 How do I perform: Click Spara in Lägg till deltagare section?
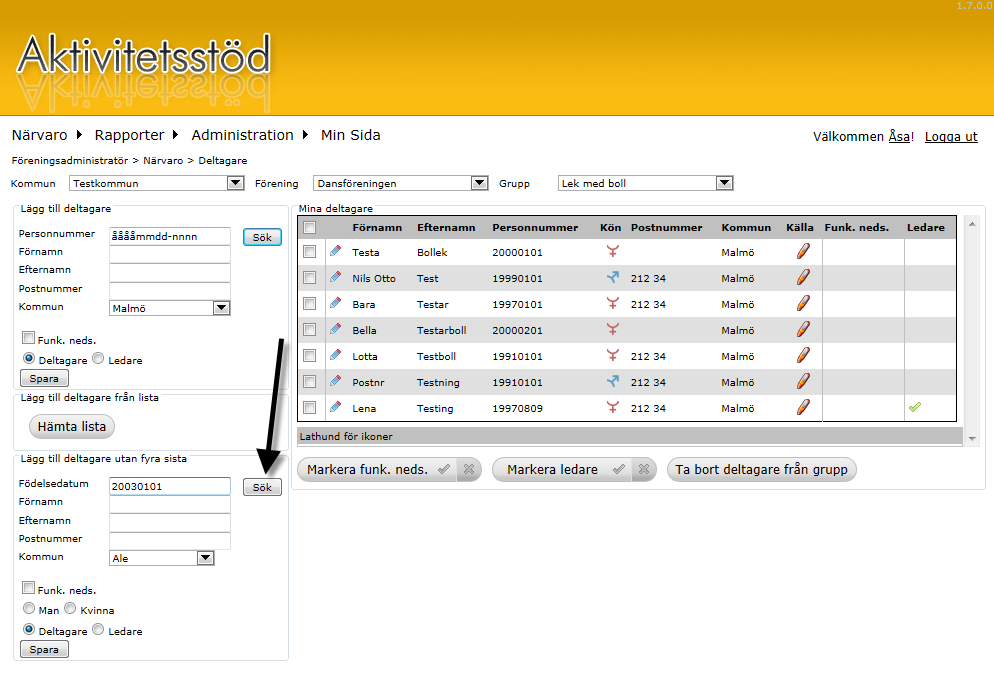[x=44, y=378]
